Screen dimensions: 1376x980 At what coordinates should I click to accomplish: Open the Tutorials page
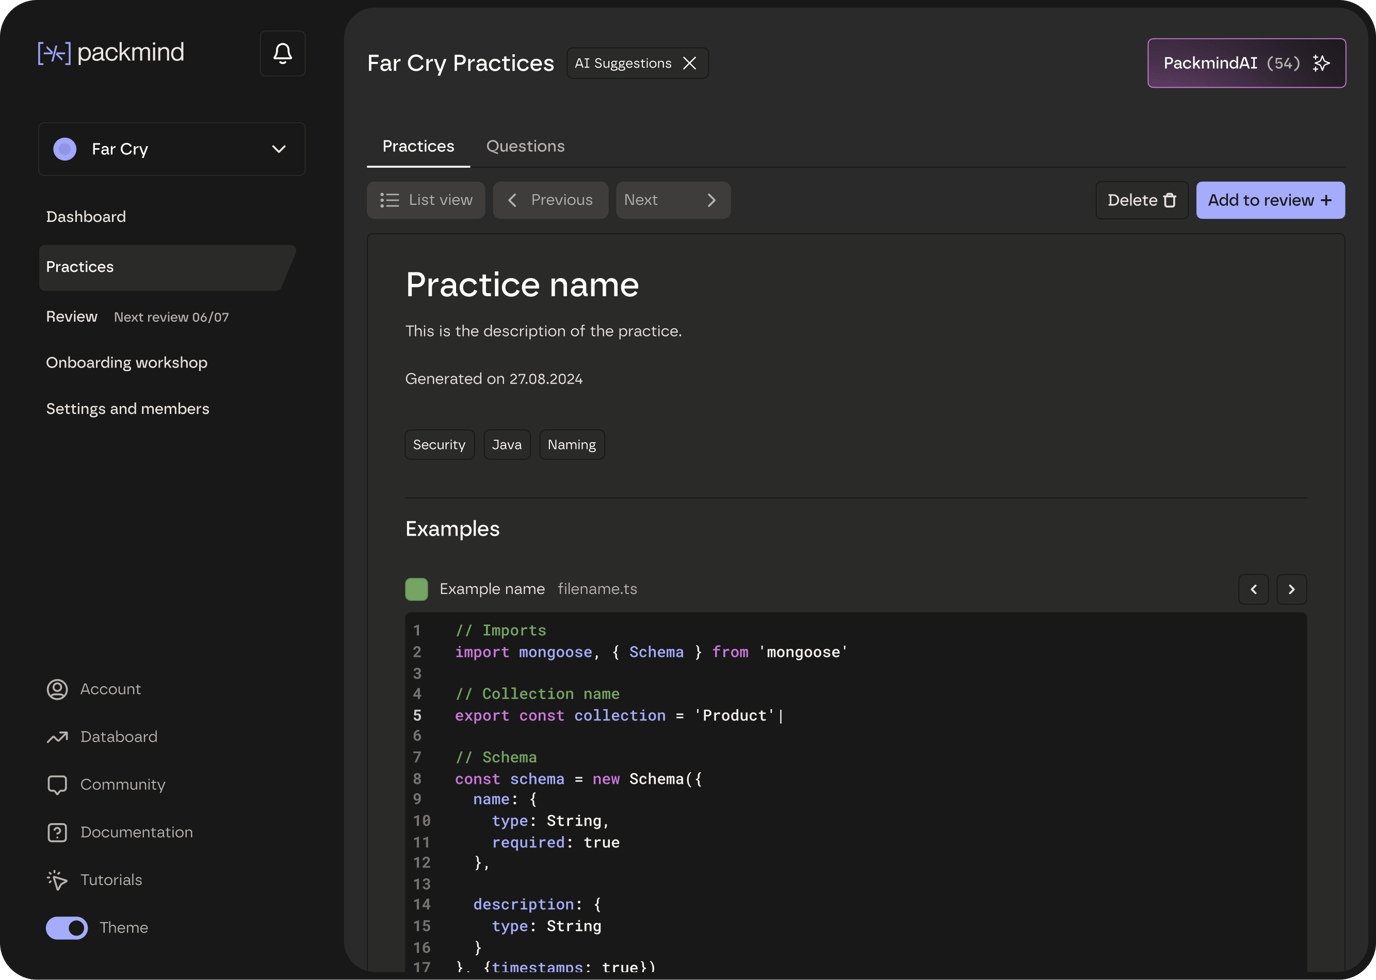[x=95, y=880]
